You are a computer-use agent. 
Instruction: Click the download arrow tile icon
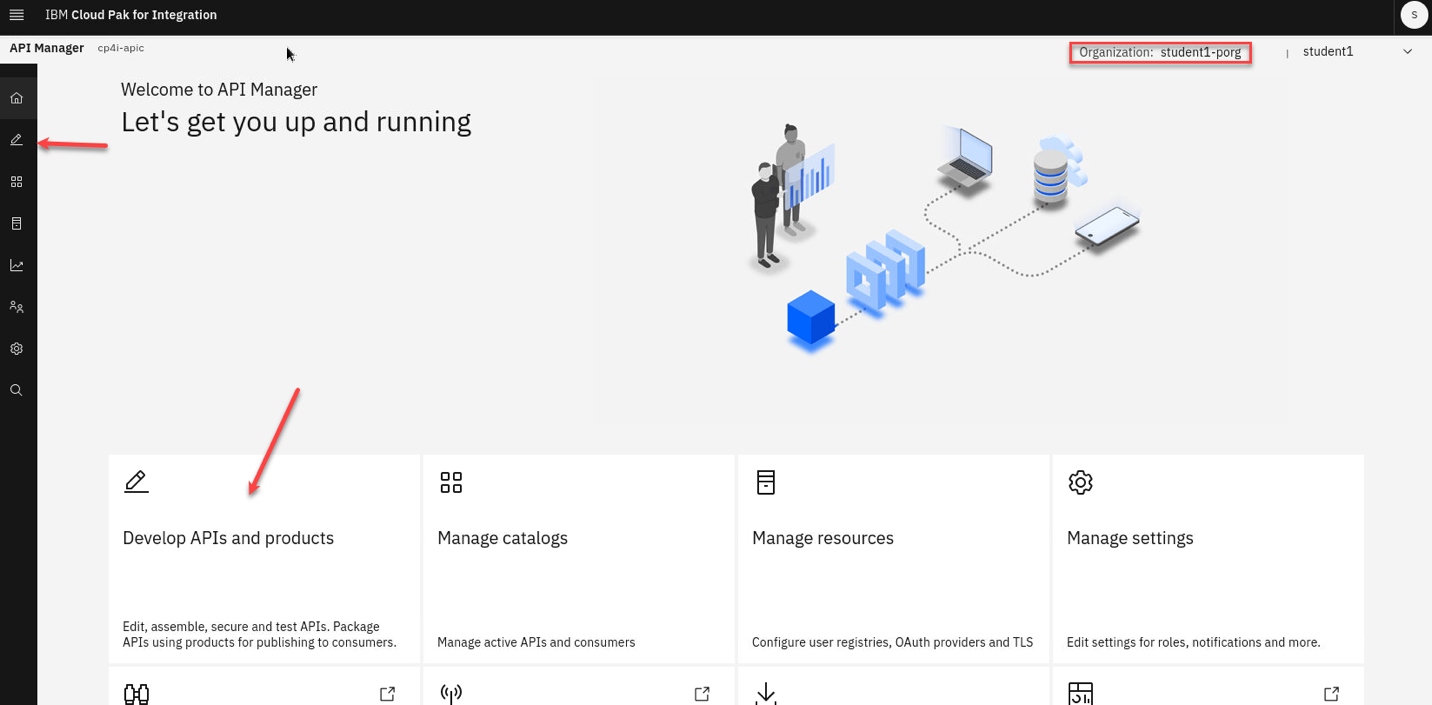(x=766, y=693)
